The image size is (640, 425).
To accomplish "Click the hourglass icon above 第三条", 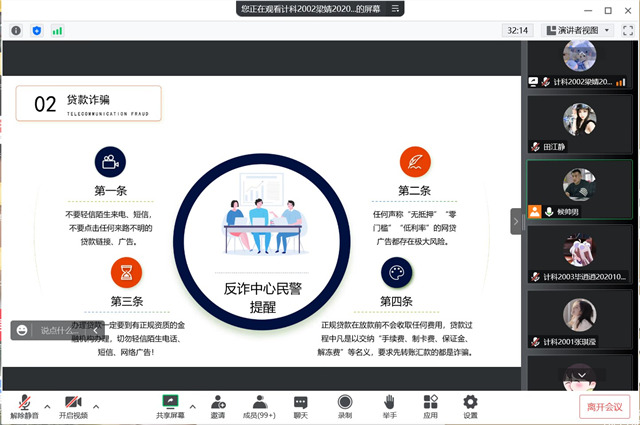I will pyautogui.click(x=127, y=273).
